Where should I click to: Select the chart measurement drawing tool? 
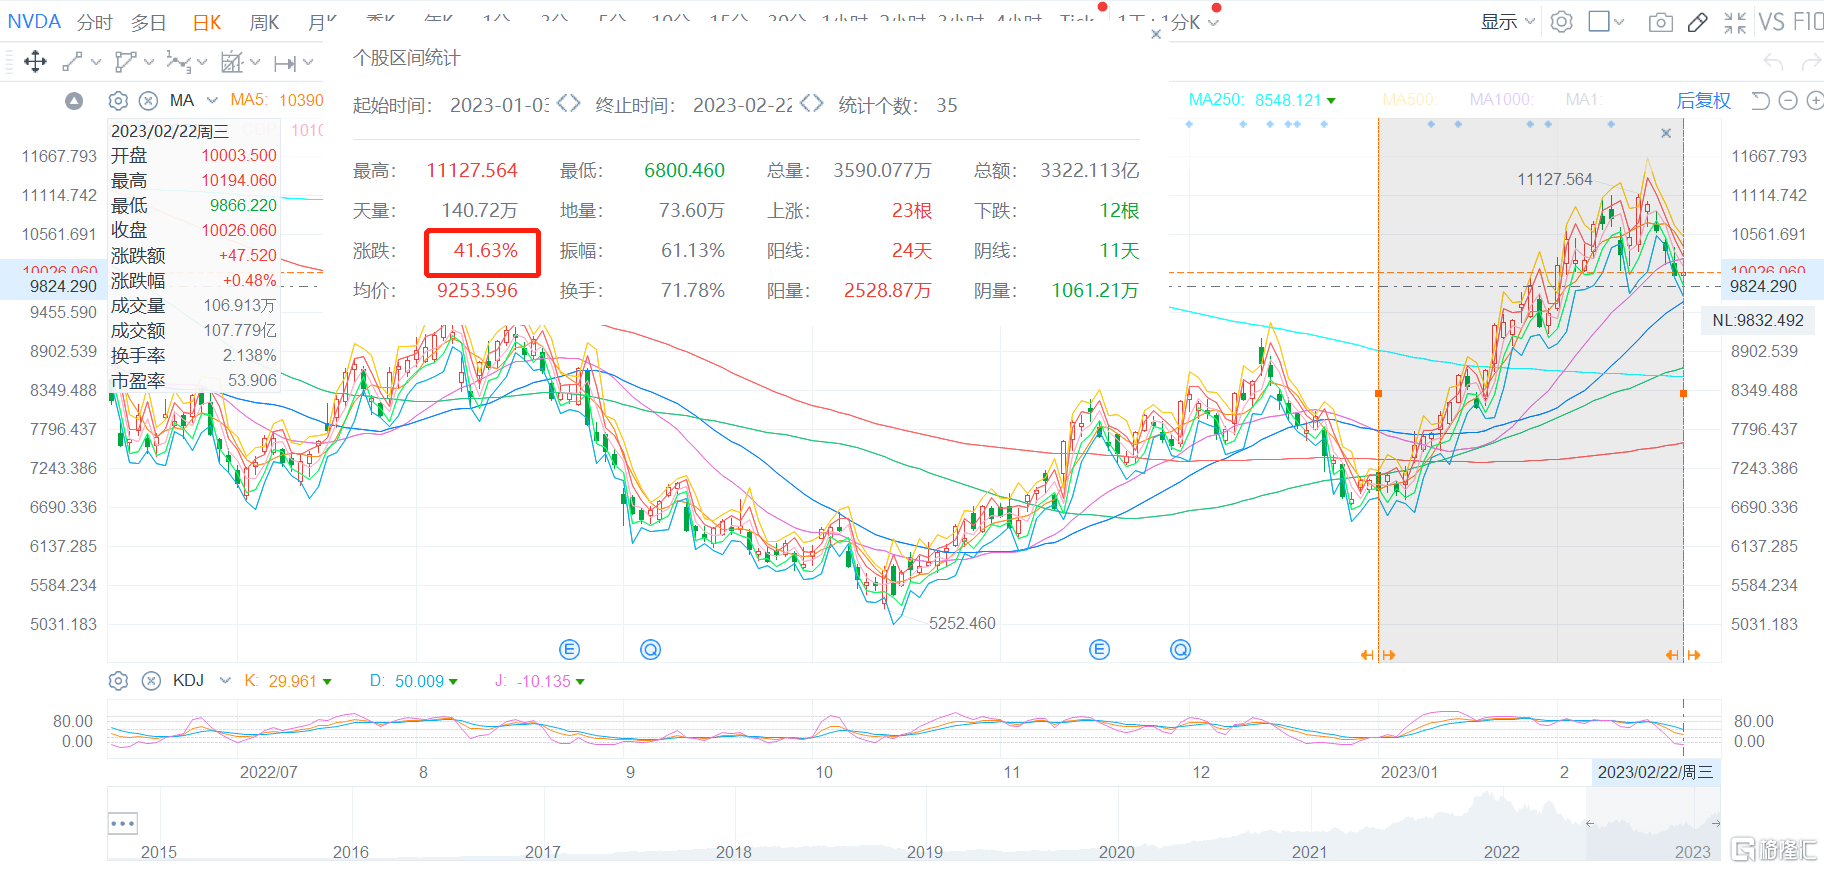(232, 62)
